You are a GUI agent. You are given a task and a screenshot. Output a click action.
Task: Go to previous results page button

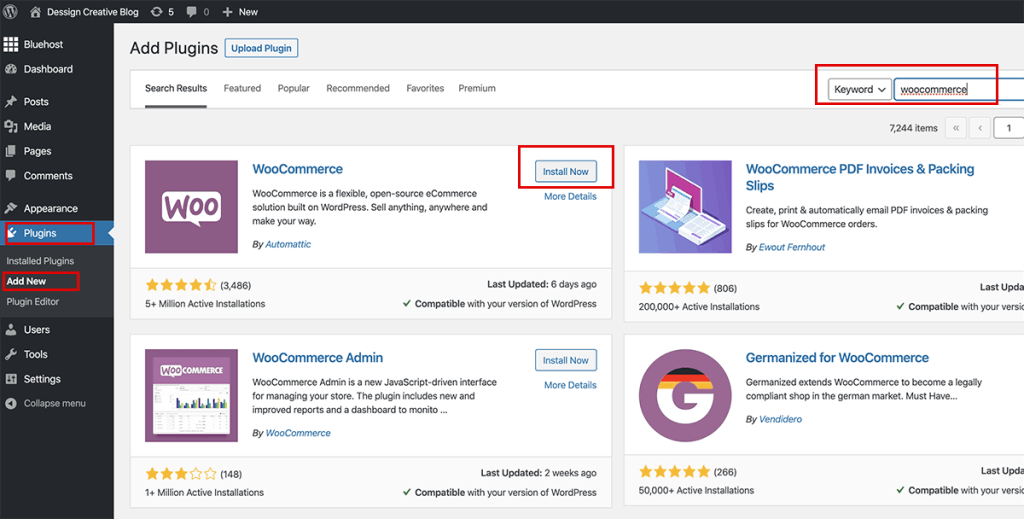pos(980,128)
